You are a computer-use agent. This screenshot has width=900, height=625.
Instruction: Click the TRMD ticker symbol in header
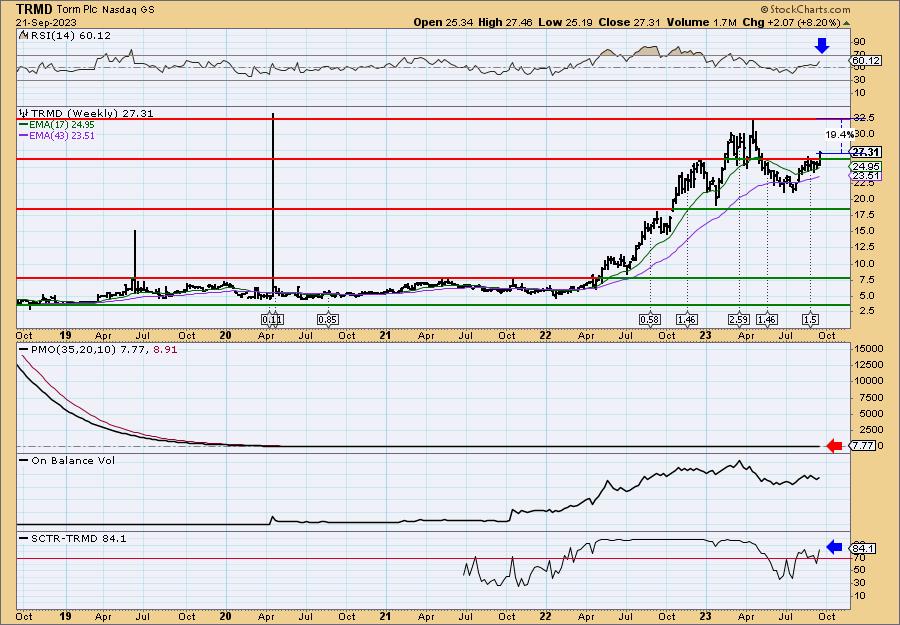(34, 9)
